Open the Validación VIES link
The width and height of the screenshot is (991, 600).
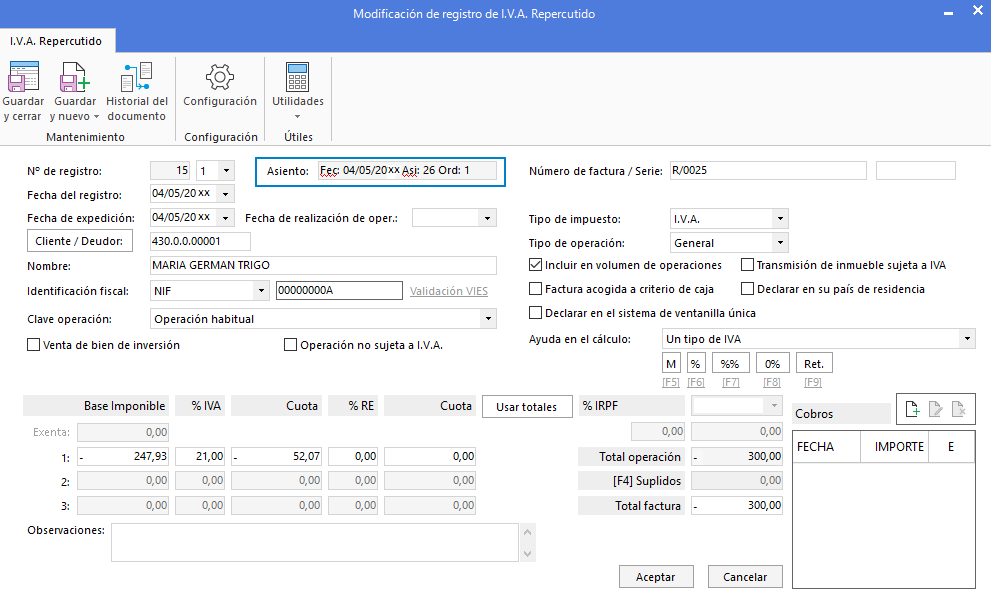point(449,291)
